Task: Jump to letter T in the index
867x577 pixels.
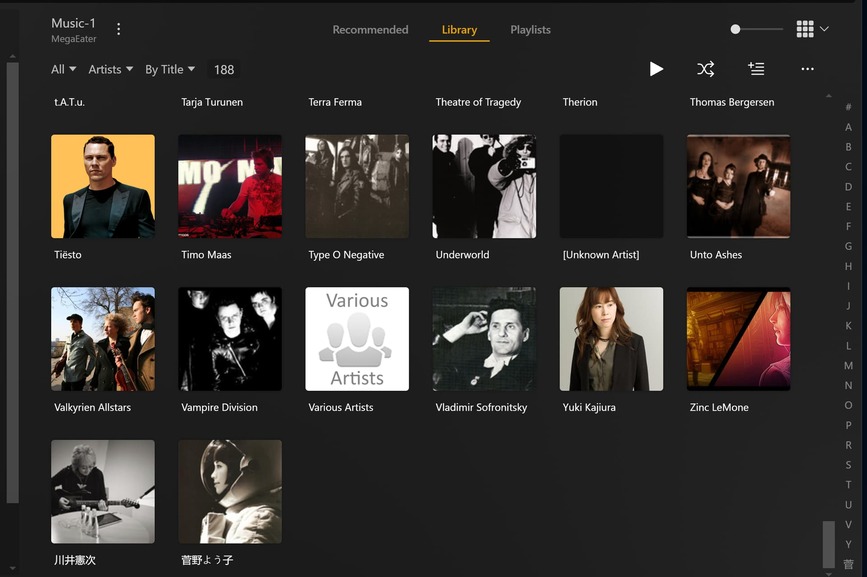Action: tap(848, 485)
